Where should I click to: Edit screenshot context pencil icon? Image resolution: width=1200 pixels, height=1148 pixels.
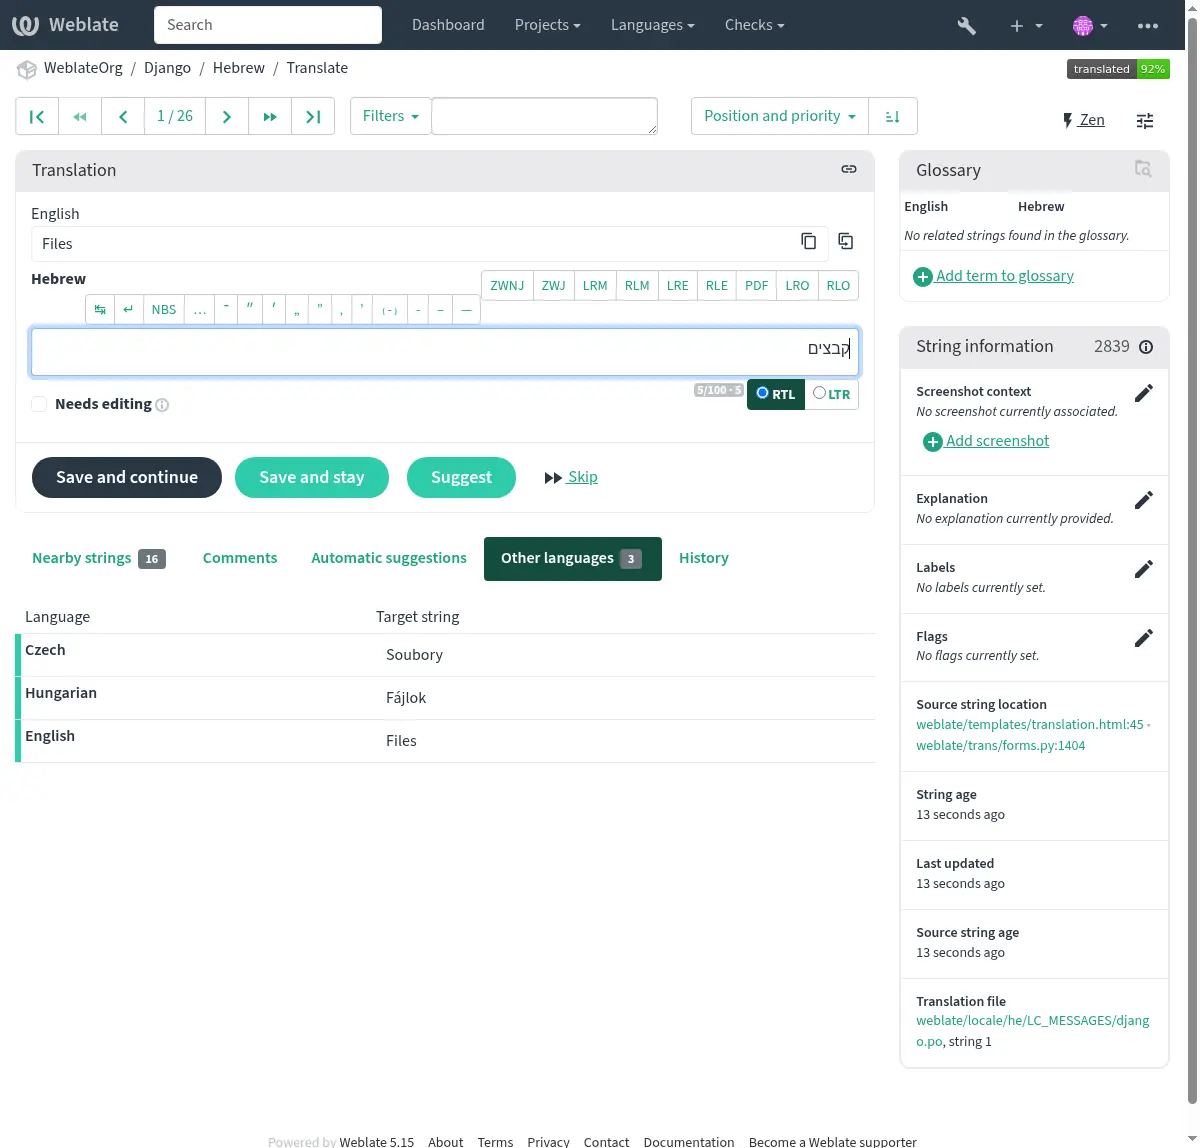click(1144, 393)
